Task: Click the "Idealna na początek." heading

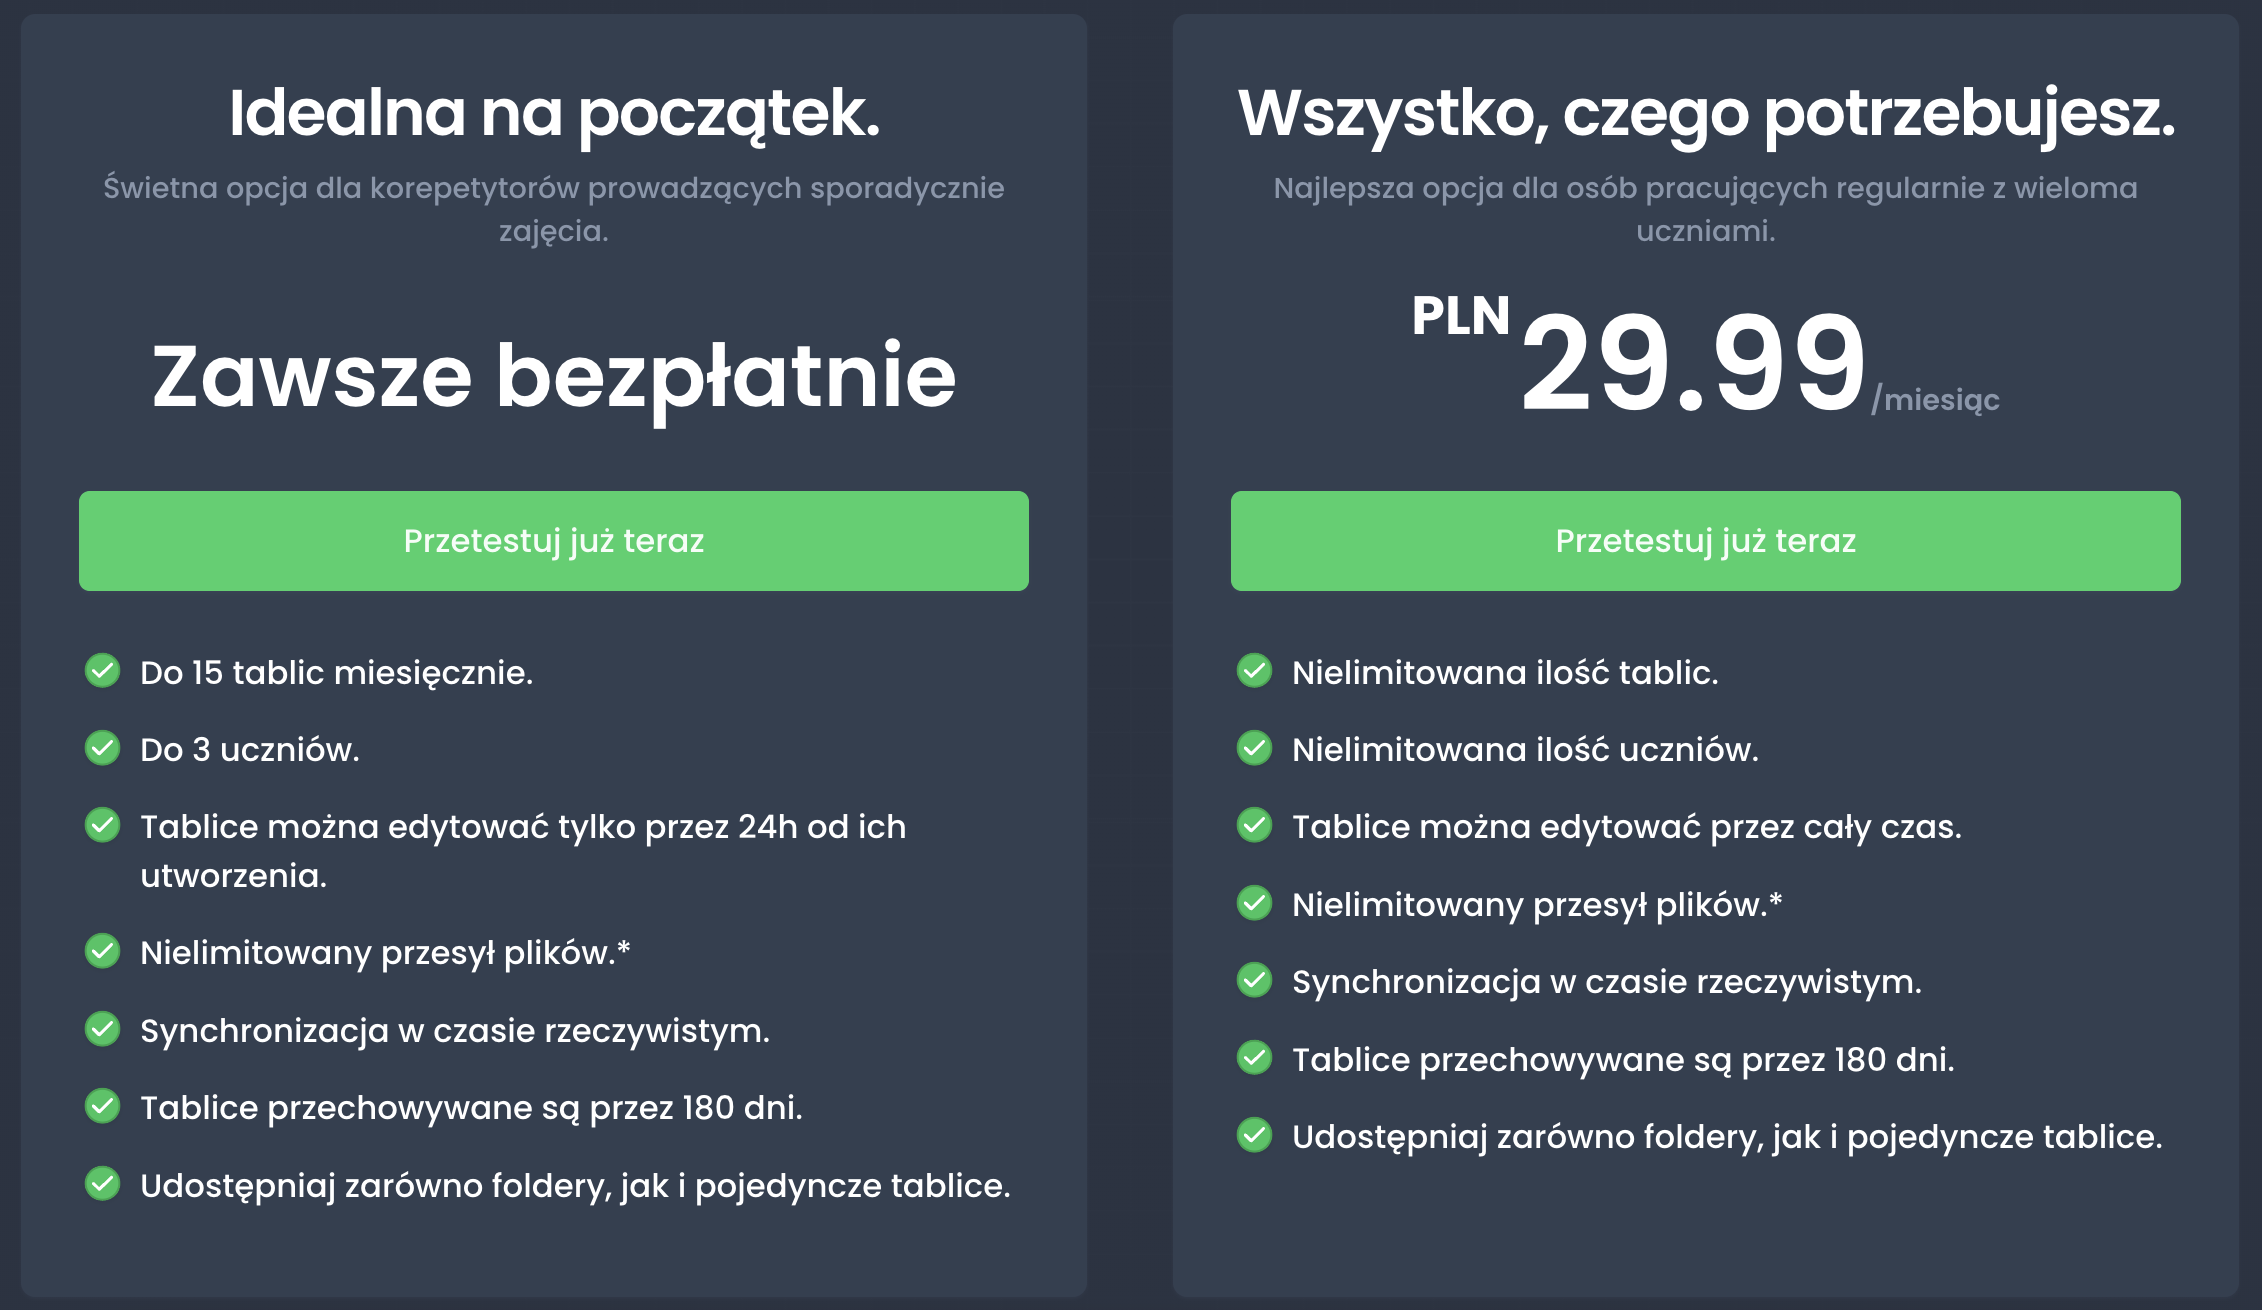Action: (553, 113)
